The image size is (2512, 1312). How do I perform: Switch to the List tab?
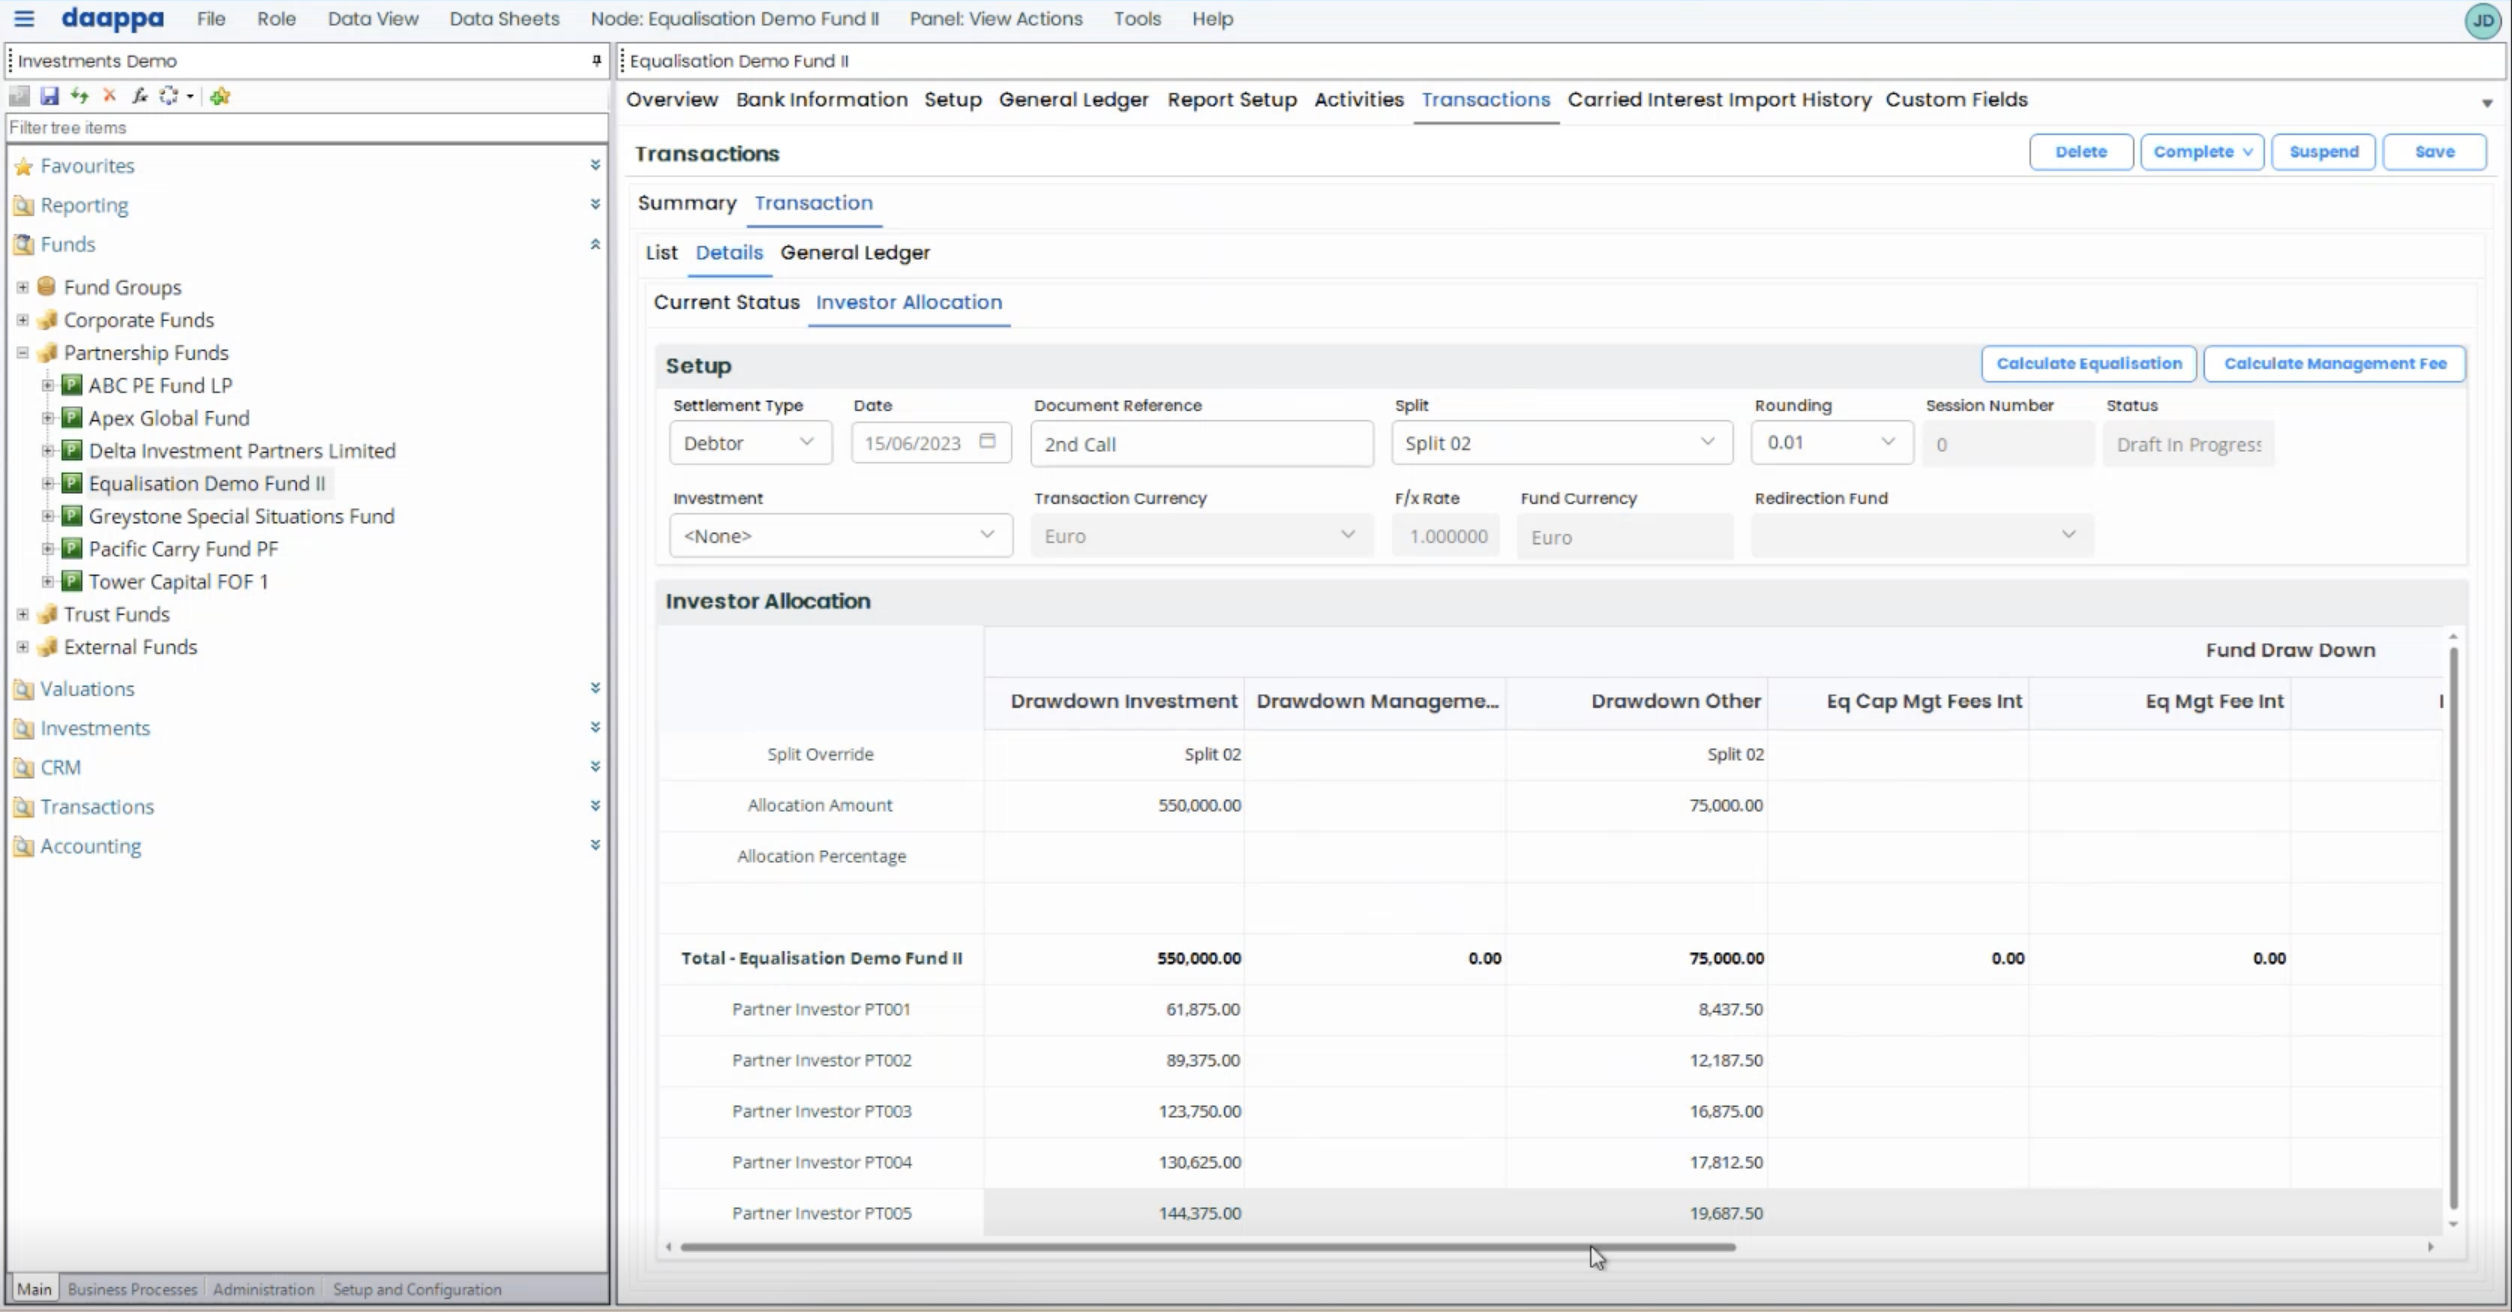[x=661, y=253]
